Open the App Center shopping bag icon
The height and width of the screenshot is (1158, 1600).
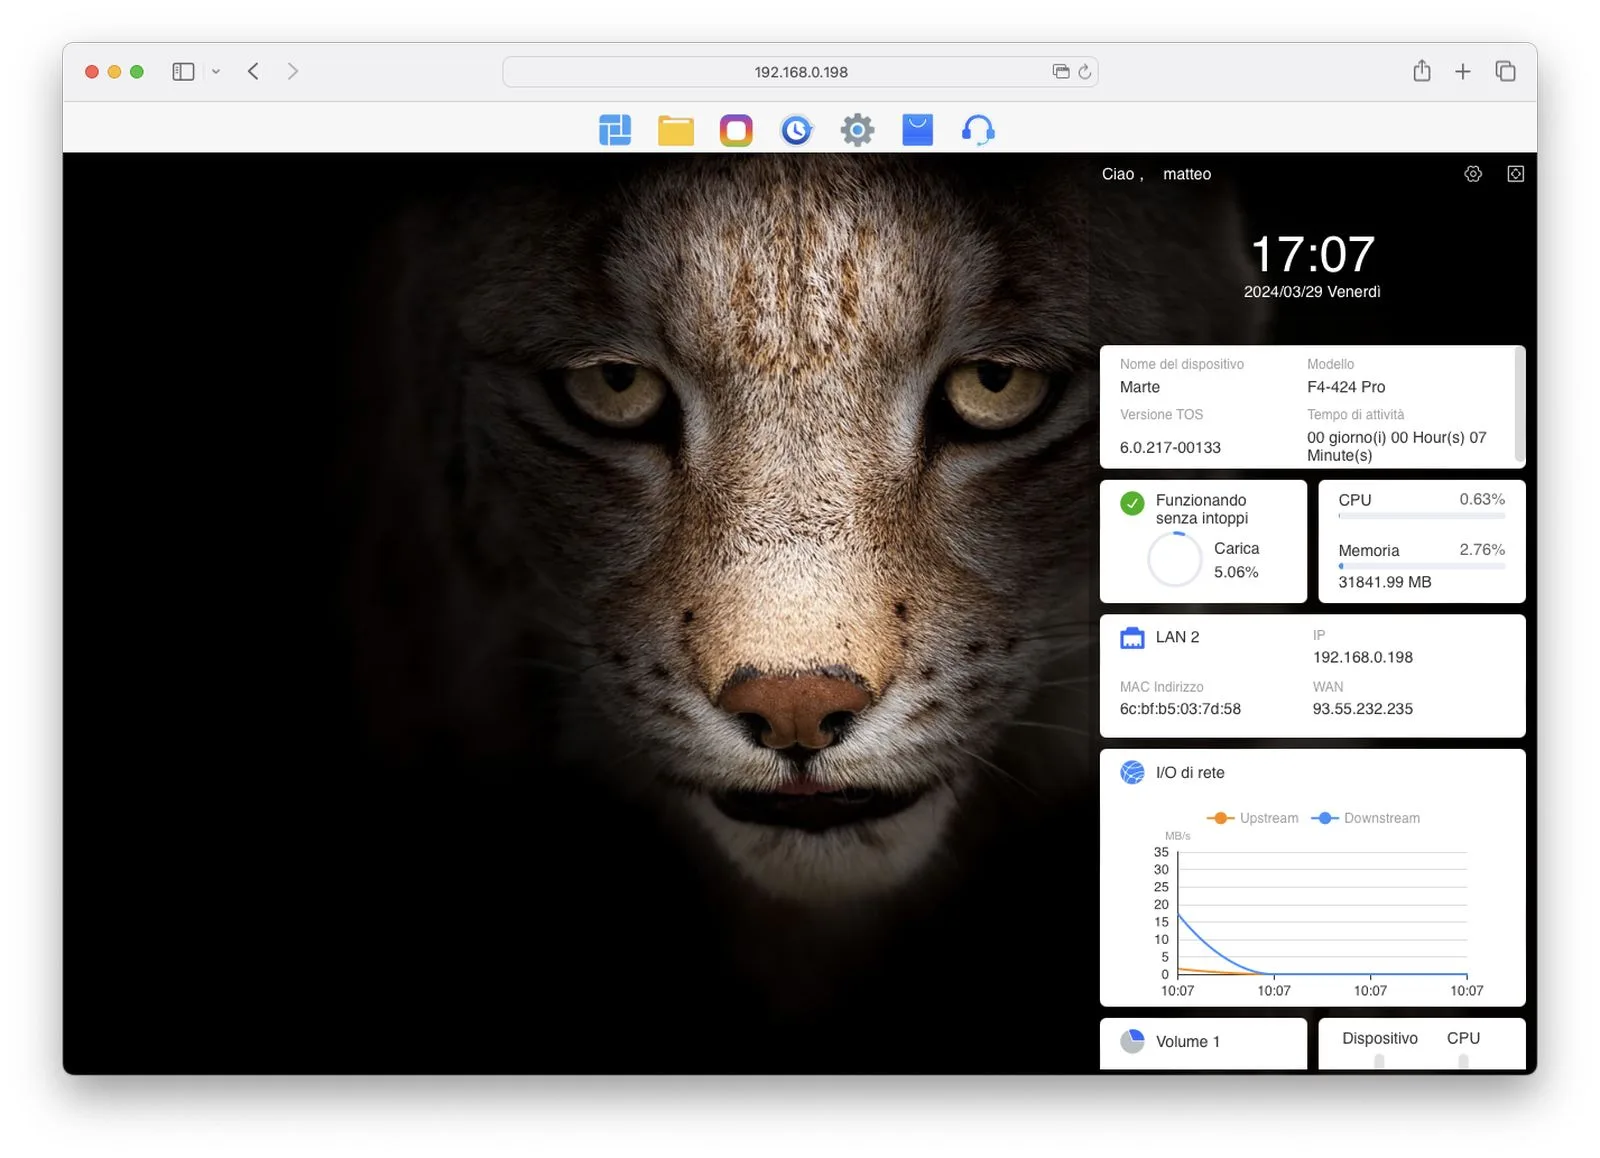[918, 130]
